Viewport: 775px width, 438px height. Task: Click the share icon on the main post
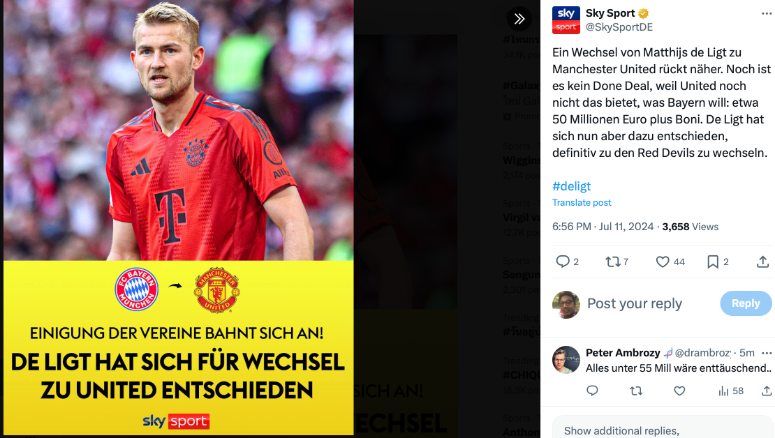[763, 262]
